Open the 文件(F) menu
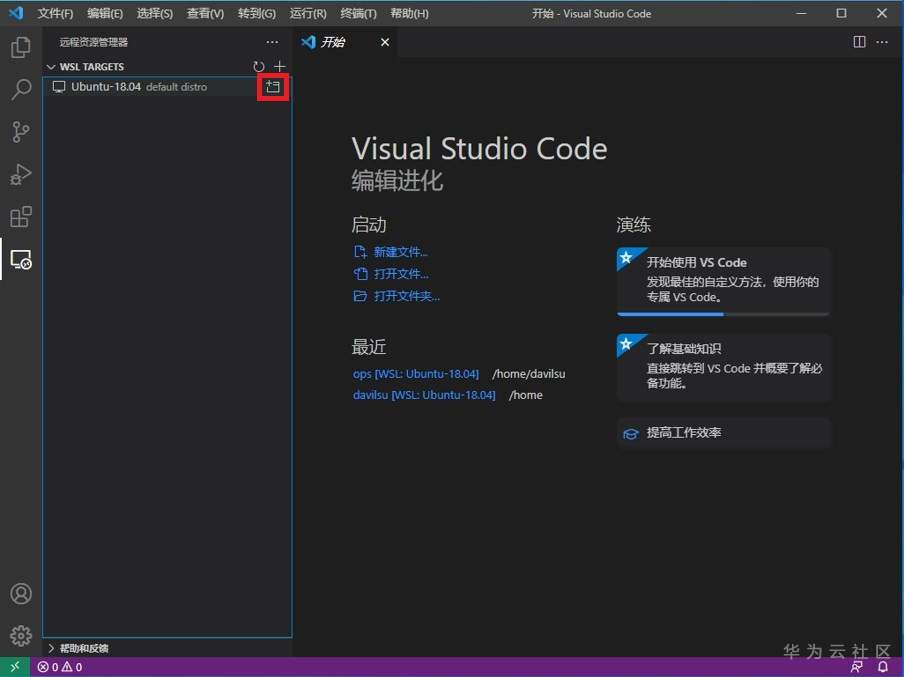The height and width of the screenshot is (677, 904). coord(55,13)
